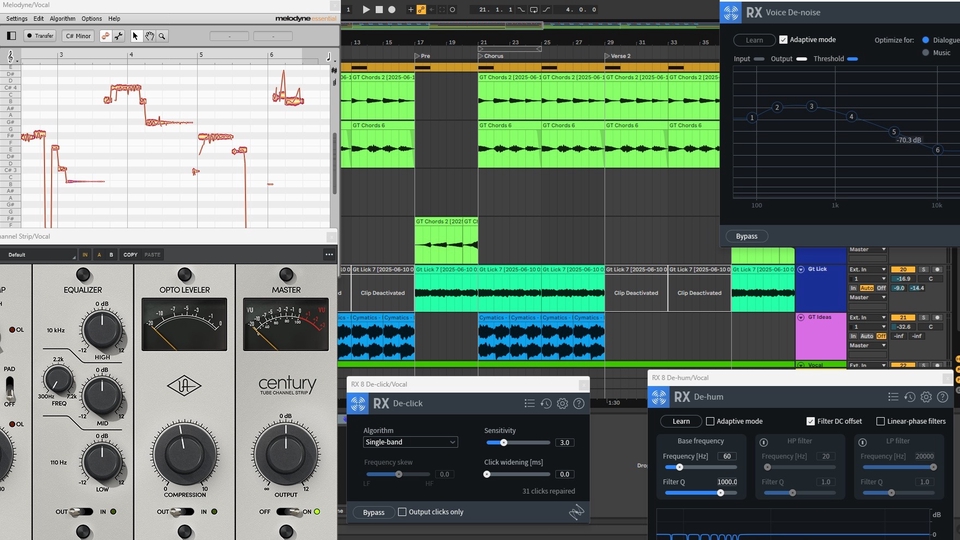Open the C# Minor key selector
Viewport: 960px width, 540px height.
coord(80,36)
